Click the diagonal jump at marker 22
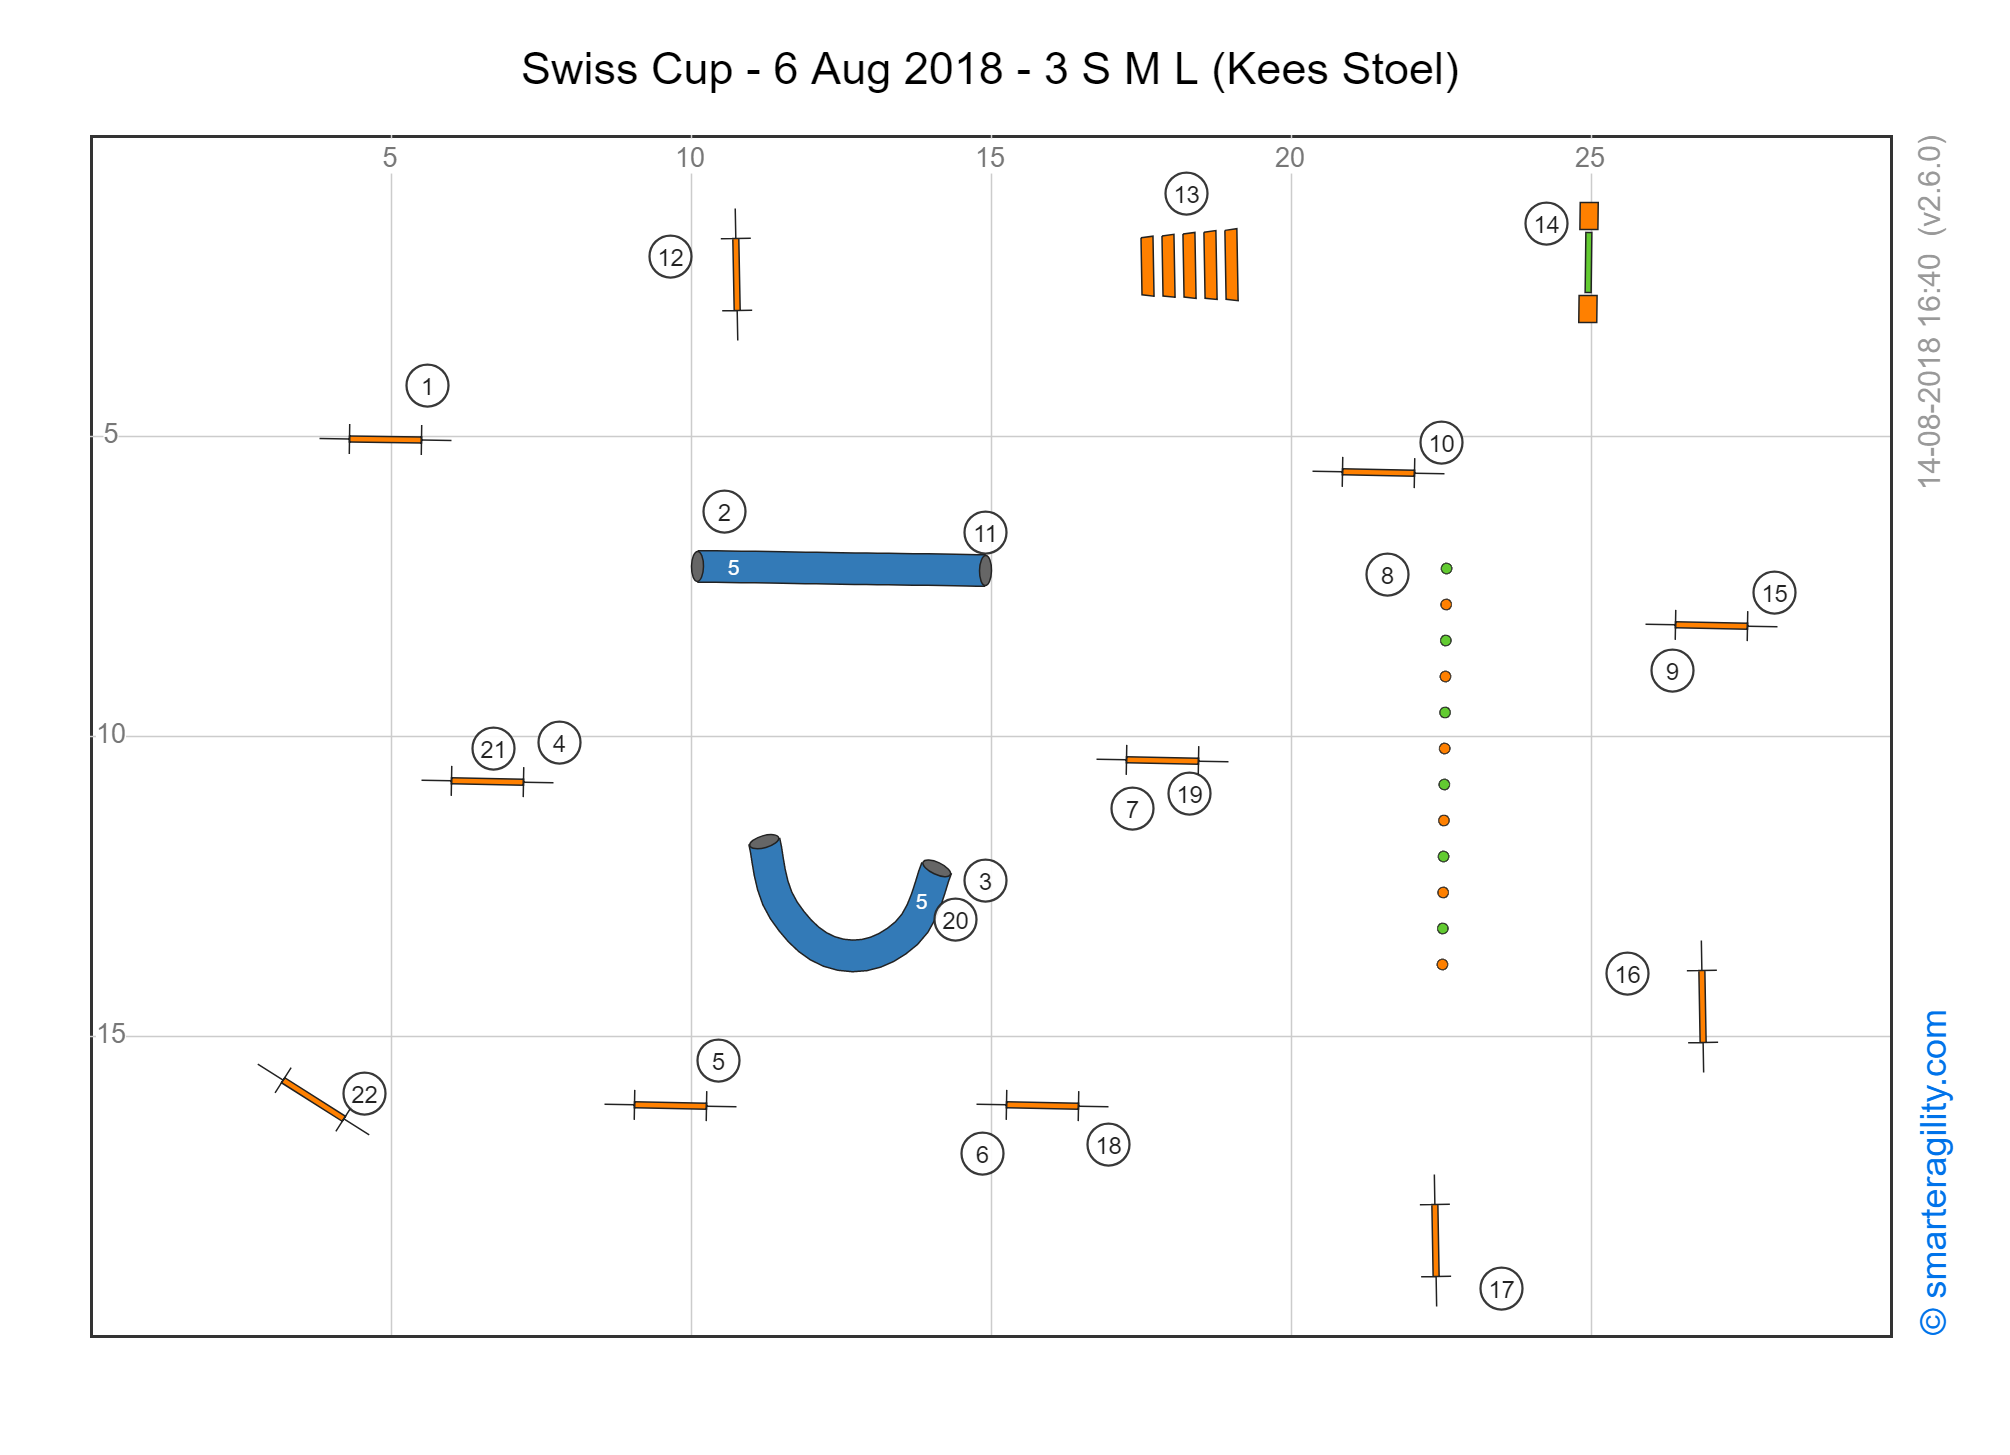2010x1455 pixels. click(313, 1099)
